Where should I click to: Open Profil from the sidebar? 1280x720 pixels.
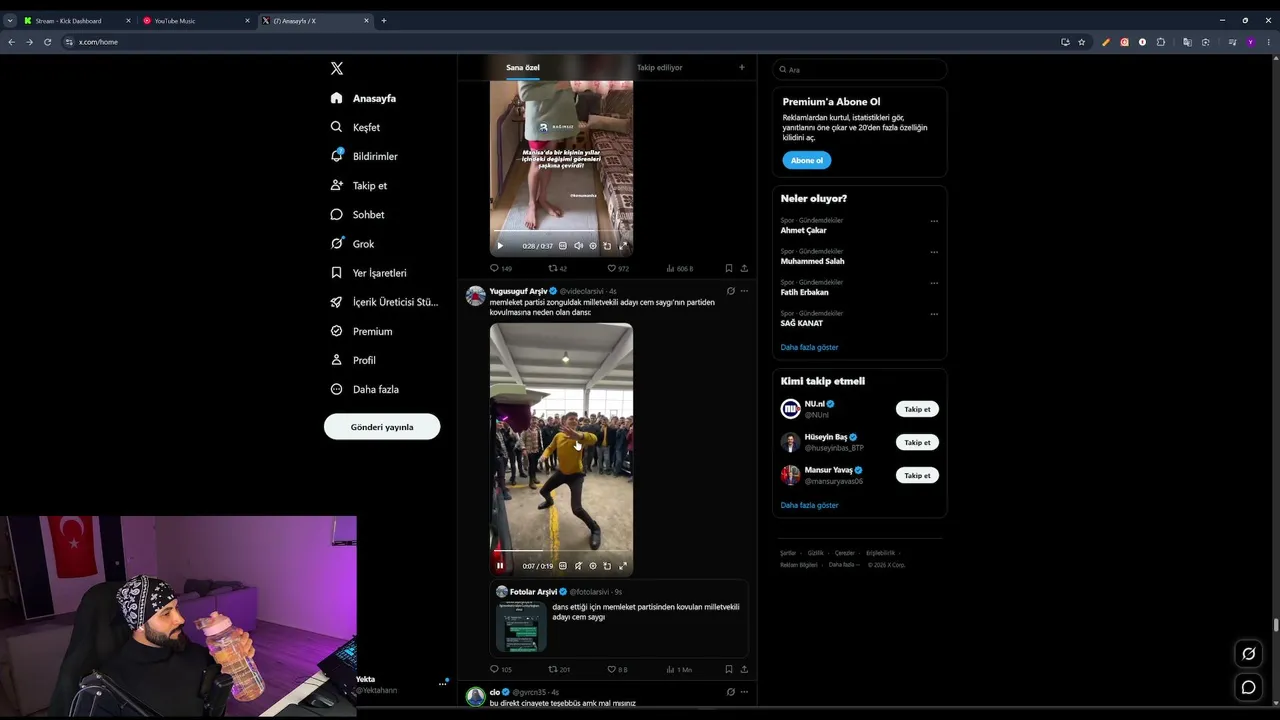[353, 360]
